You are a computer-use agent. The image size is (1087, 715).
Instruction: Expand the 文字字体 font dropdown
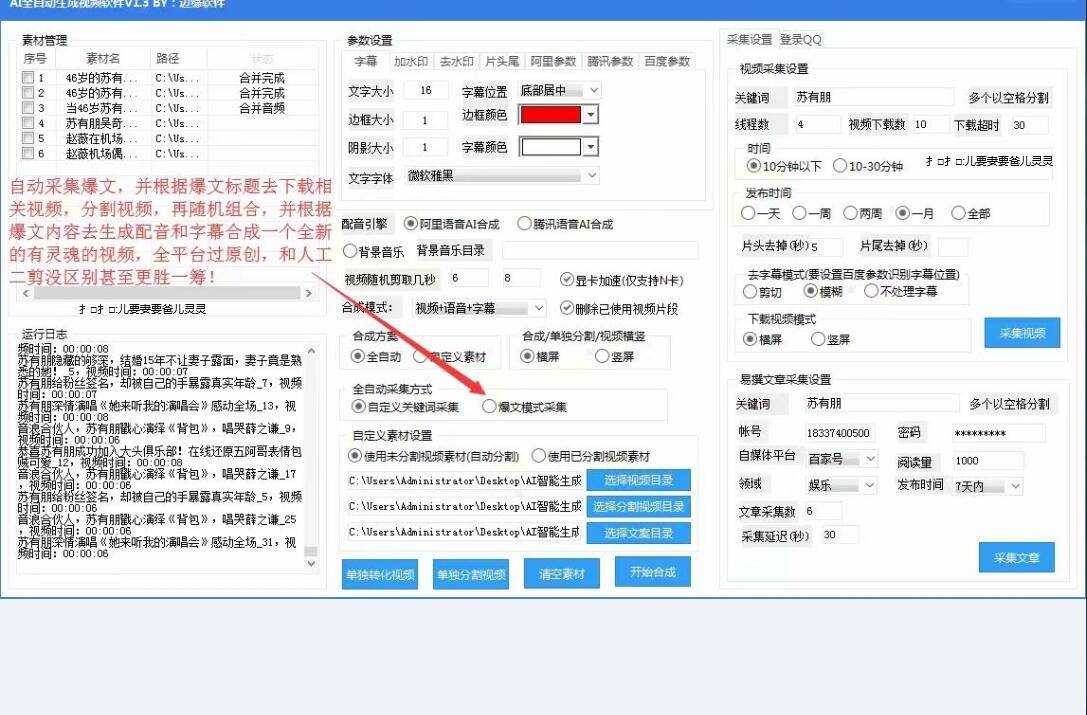(x=501, y=176)
